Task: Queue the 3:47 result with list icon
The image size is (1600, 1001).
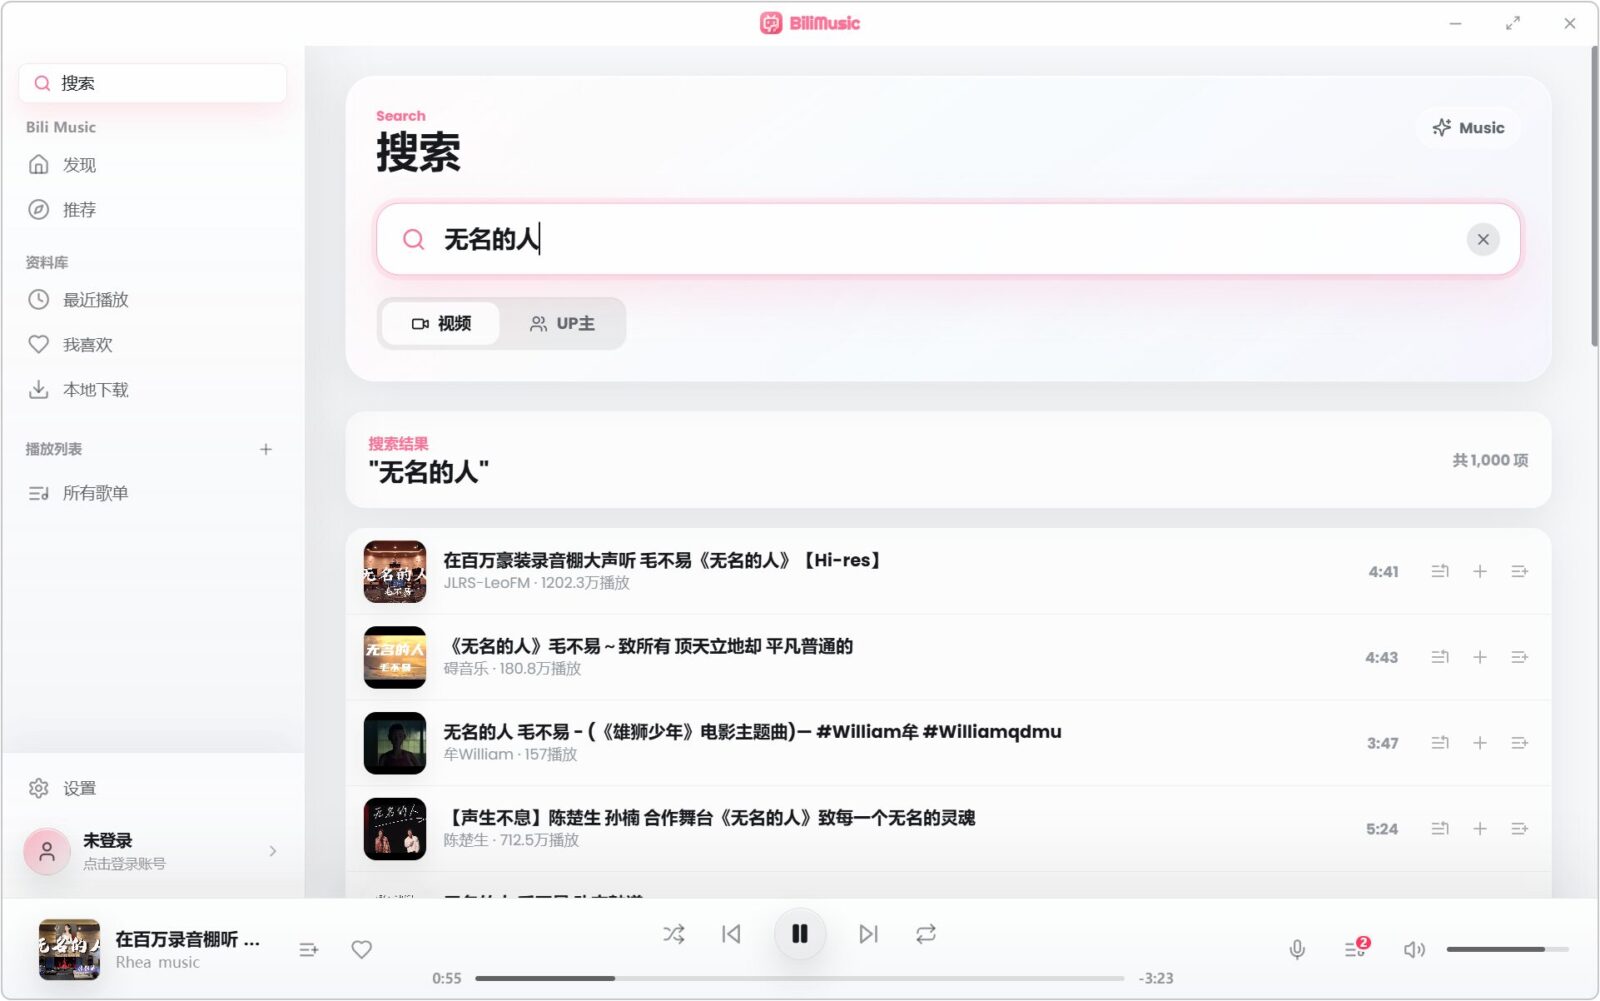Action: pyautogui.click(x=1520, y=744)
